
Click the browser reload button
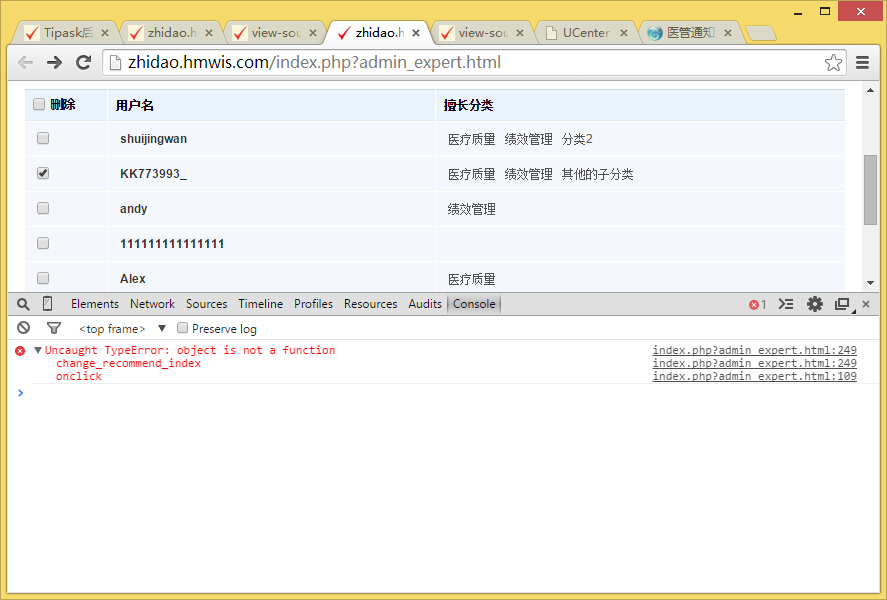coord(84,62)
